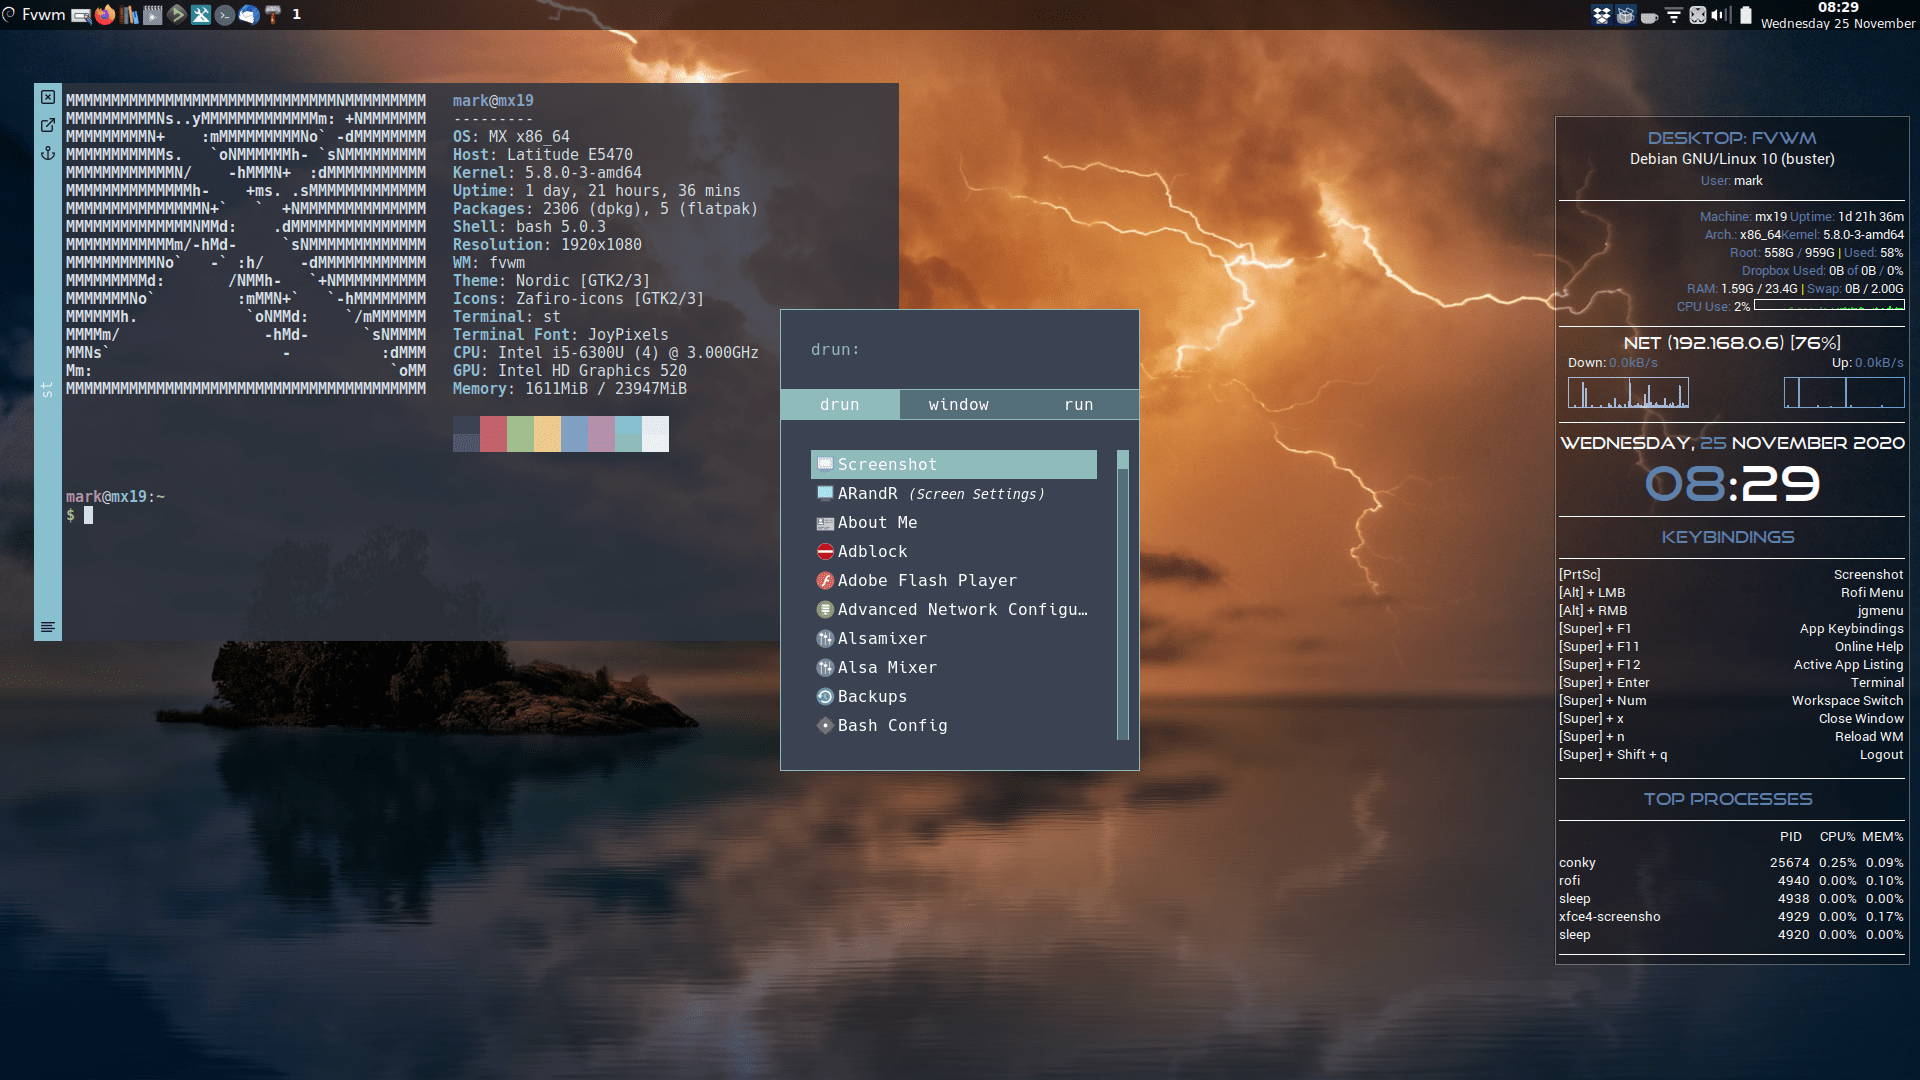This screenshot has height=1080, width=1920.
Task: Open the volume control tray icon
Action: 1720,15
